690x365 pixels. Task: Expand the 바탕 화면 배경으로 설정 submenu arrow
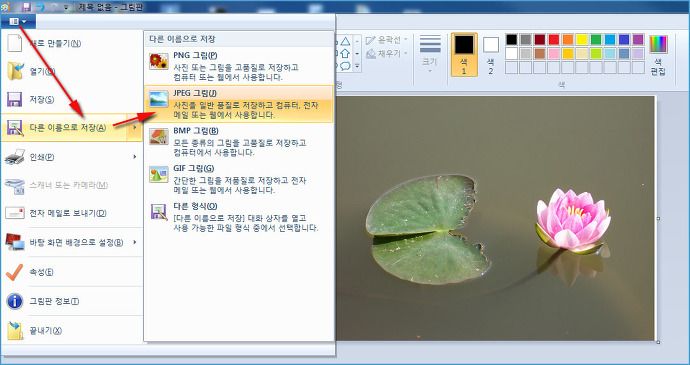point(135,242)
